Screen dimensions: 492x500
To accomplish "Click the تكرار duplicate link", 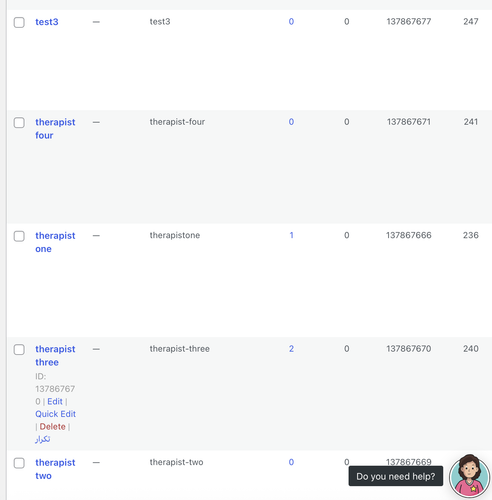I will 43,439.
